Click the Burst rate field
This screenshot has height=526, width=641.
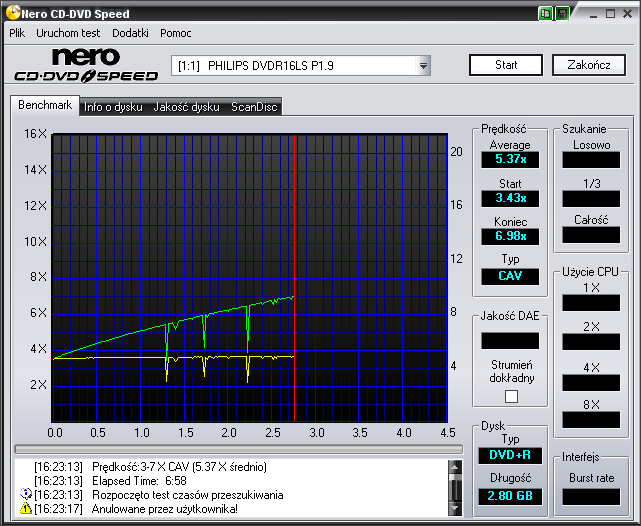pyautogui.click(x=591, y=497)
